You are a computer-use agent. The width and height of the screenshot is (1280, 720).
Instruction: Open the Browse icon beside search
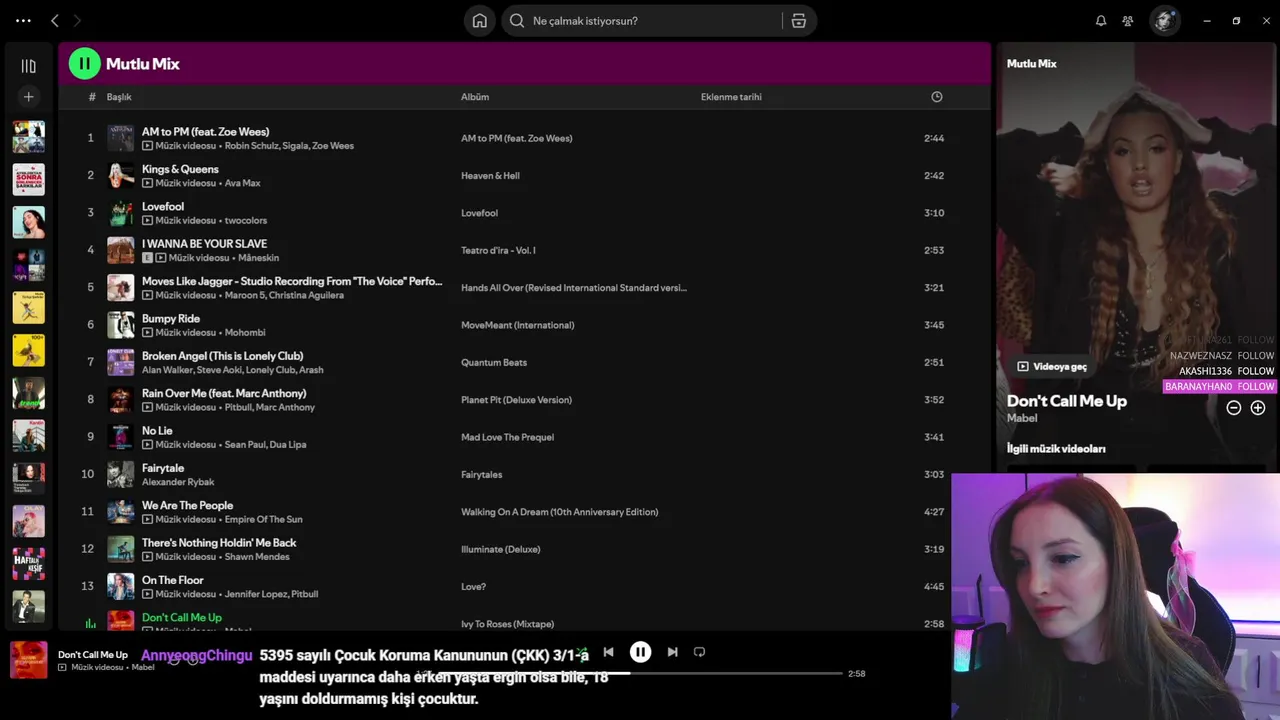pos(799,20)
